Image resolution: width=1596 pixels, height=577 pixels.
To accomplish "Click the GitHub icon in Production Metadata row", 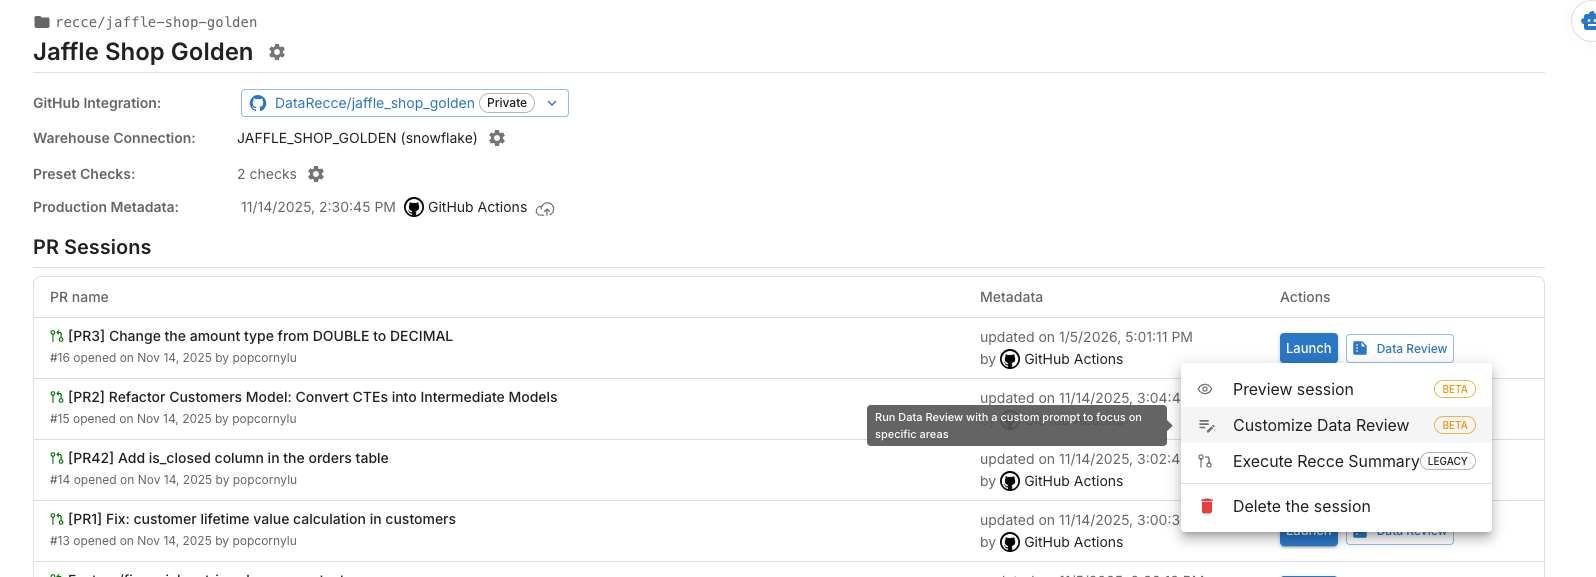I will (414, 207).
